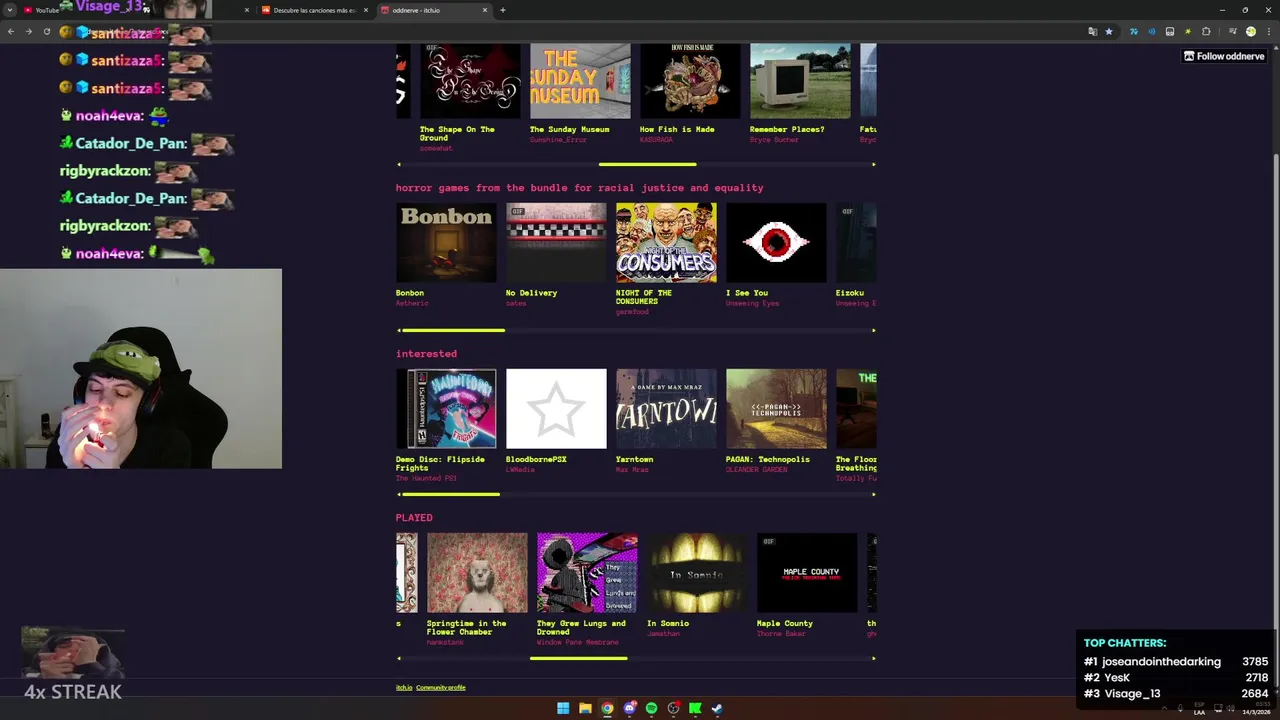Image resolution: width=1280 pixels, height=720 pixels.
Task: Click the ESP LAA language indicator
Action: click(x=1199, y=708)
